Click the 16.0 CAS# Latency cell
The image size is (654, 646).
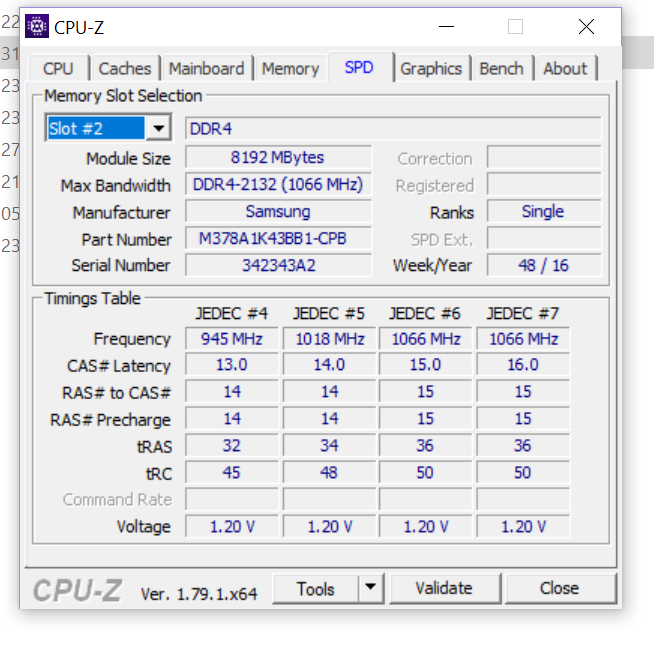pos(523,365)
